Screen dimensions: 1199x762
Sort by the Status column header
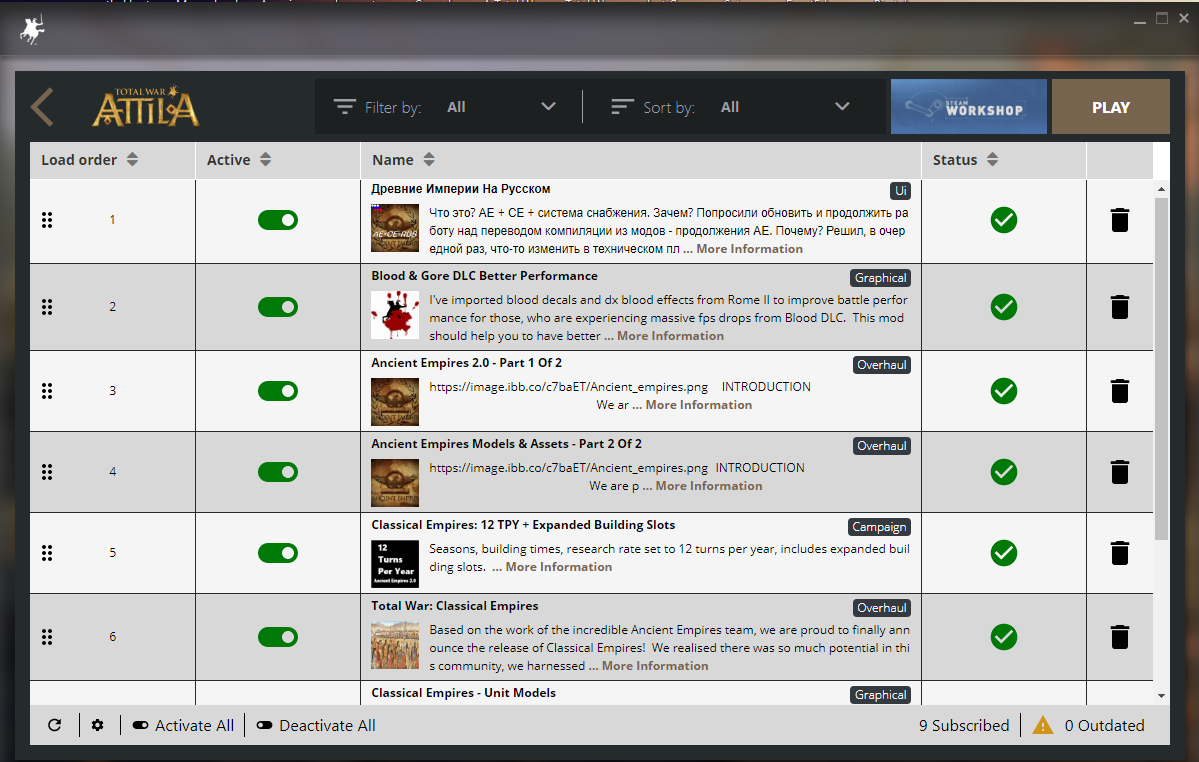coord(965,160)
